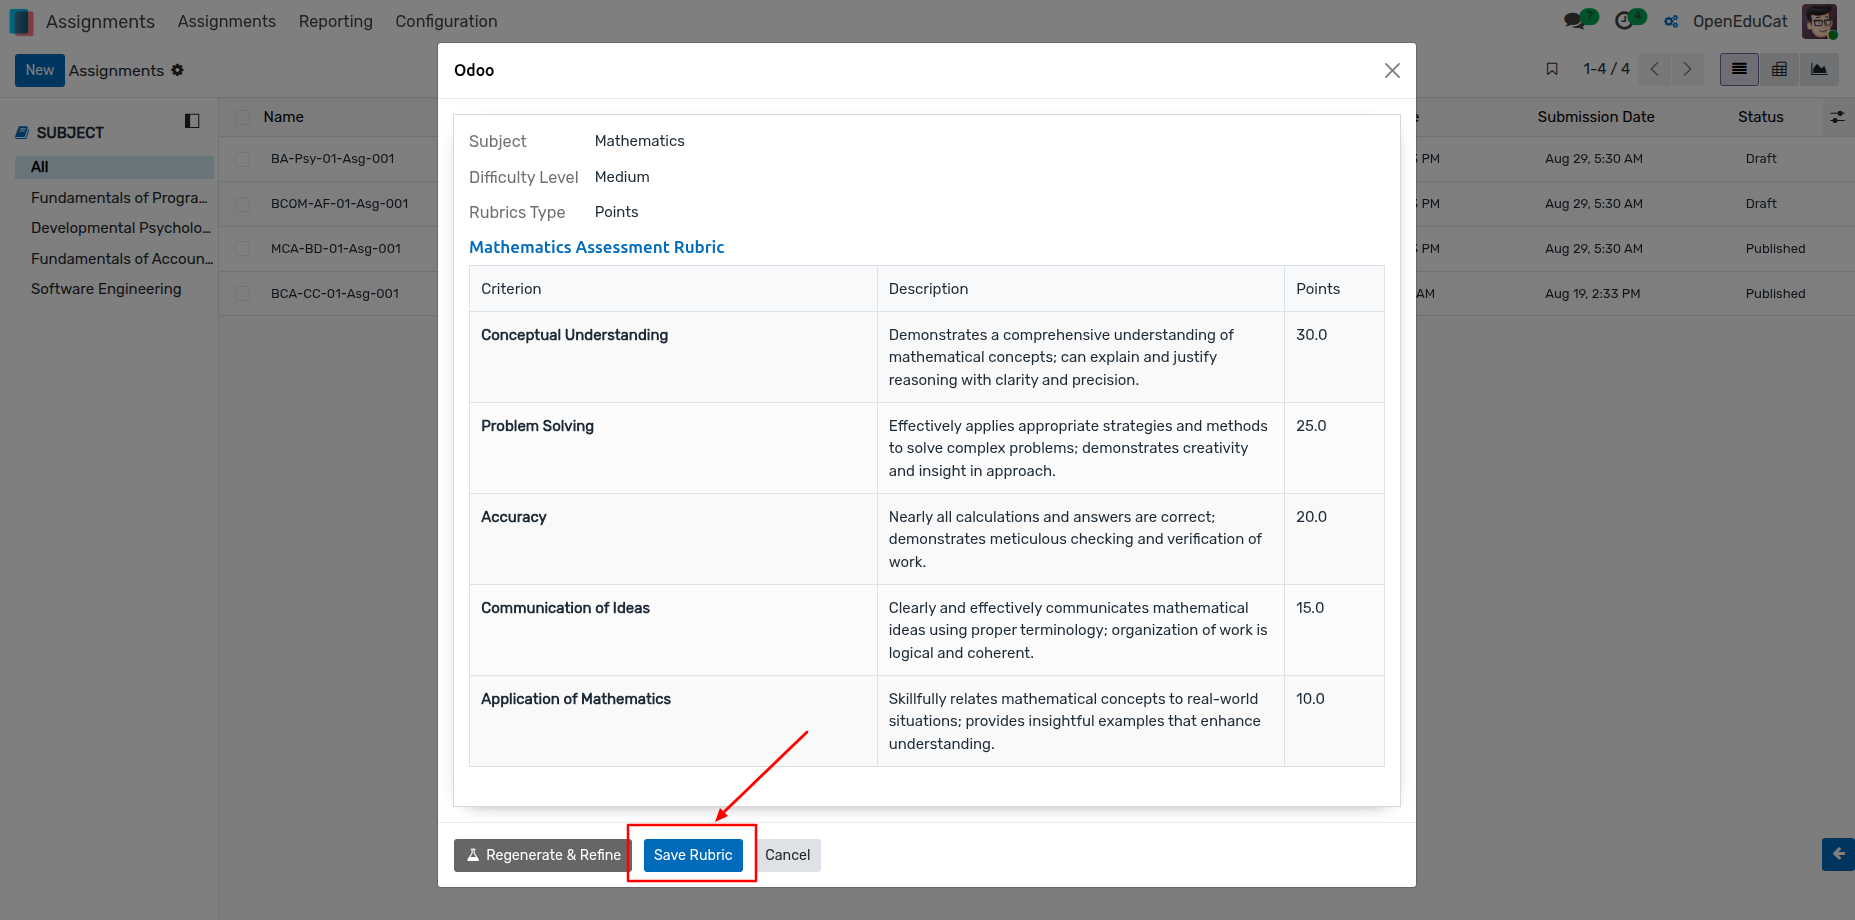This screenshot has height=920, width=1855.
Task: Click the bookmark favorites icon
Action: pyautogui.click(x=1552, y=69)
